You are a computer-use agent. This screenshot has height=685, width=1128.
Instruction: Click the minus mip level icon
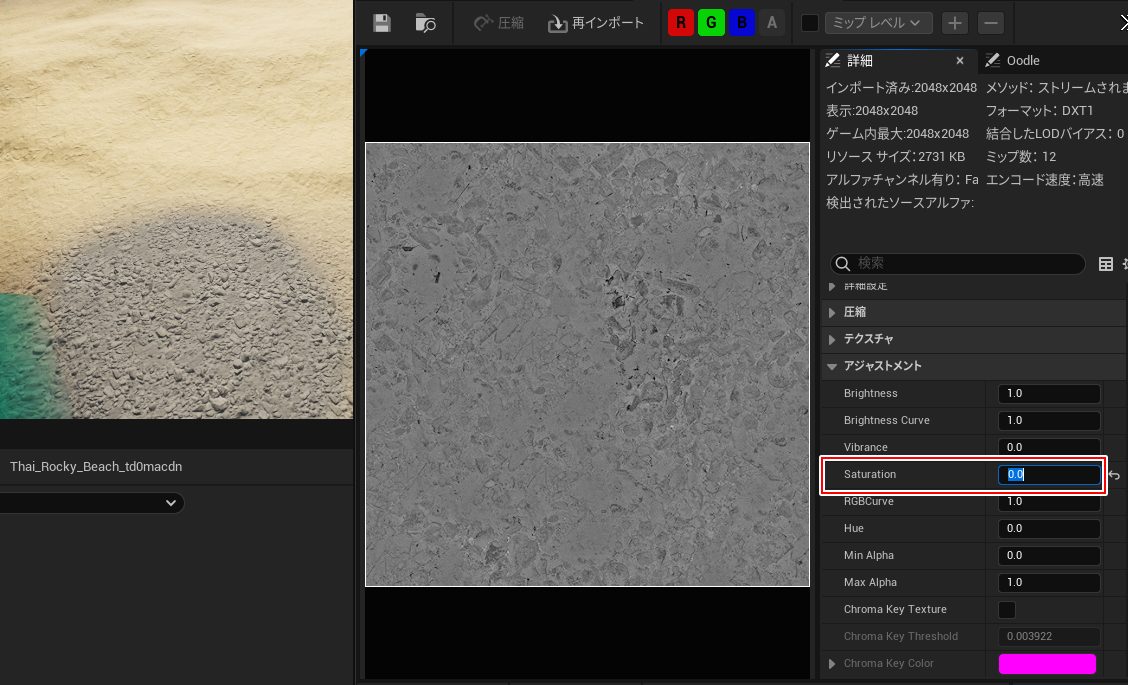(x=991, y=23)
